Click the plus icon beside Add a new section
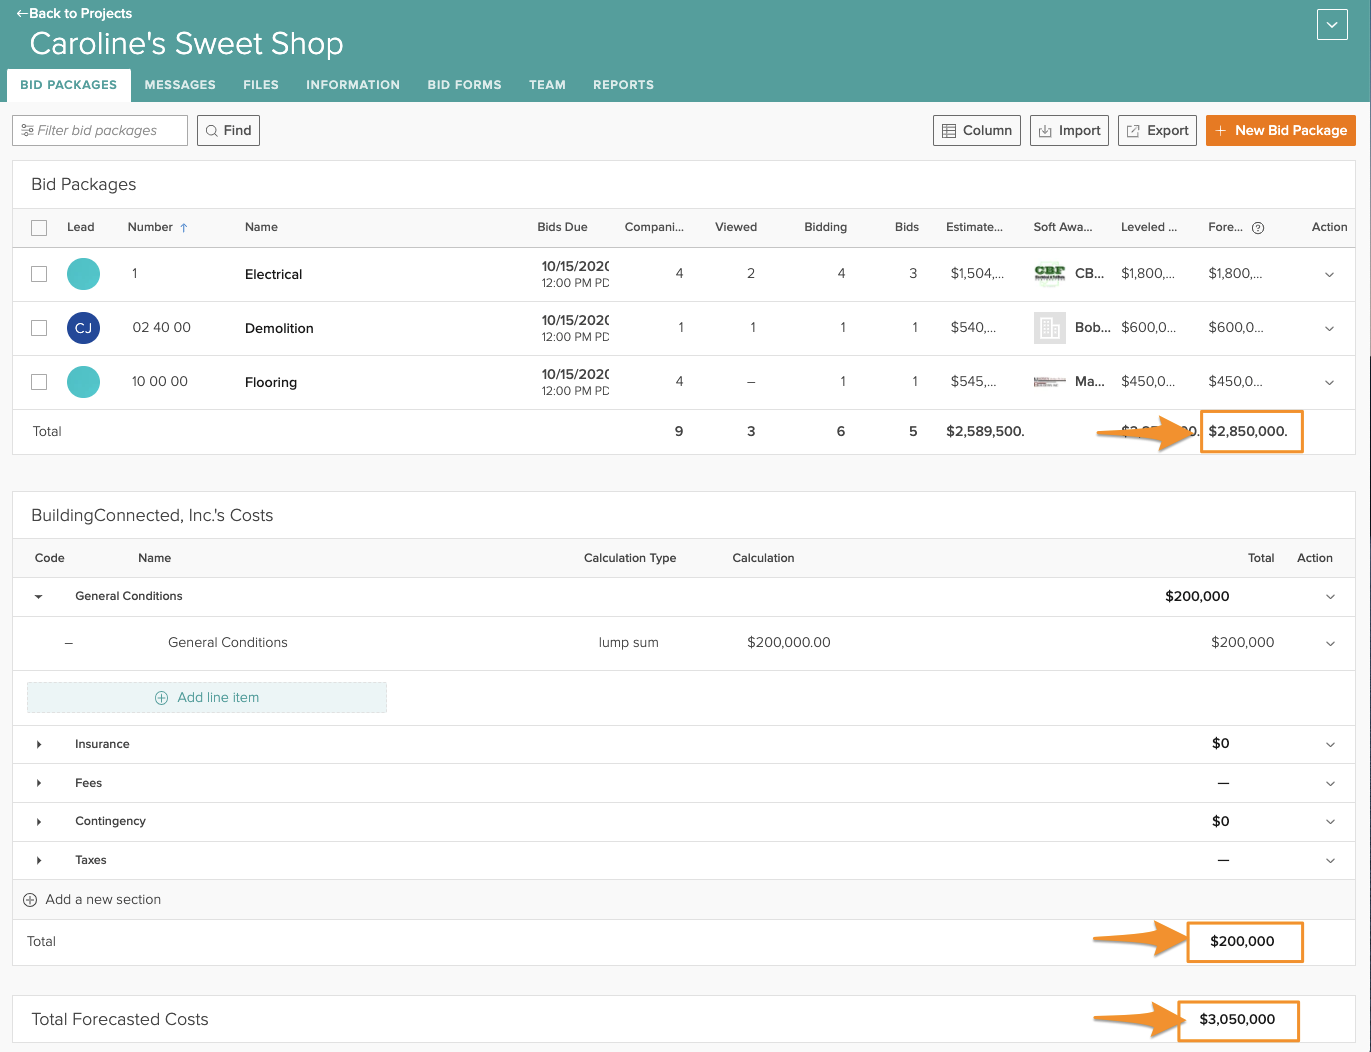 point(30,900)
